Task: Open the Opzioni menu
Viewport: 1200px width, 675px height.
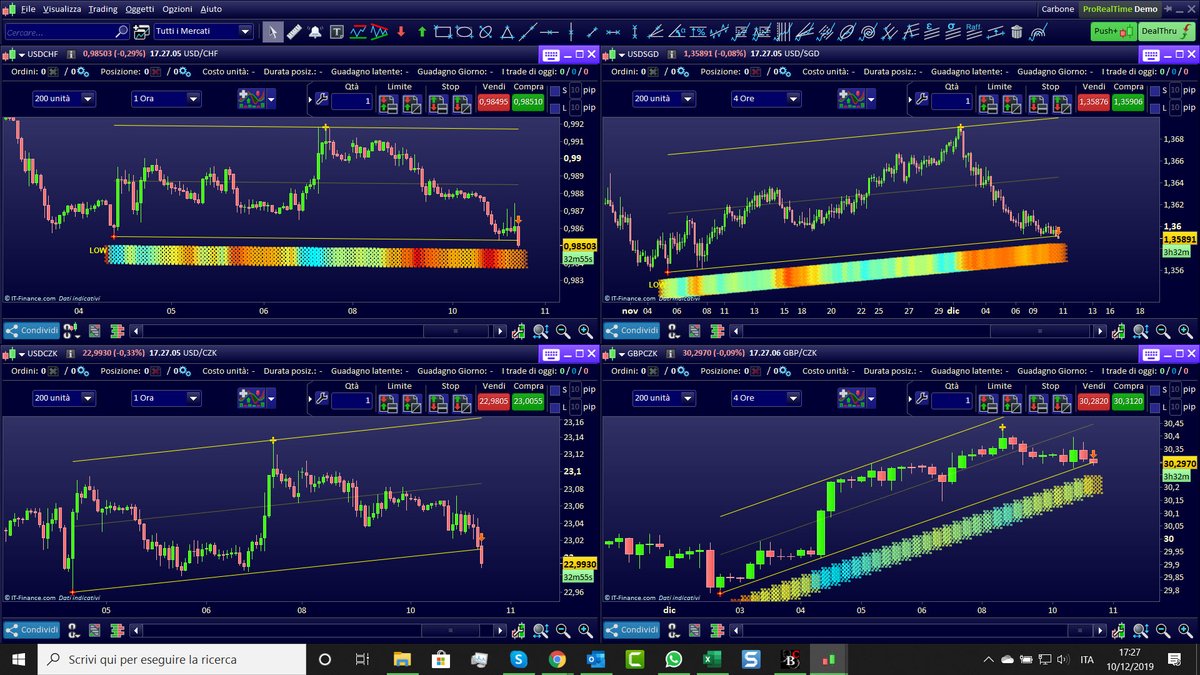Action: point(178,8)
